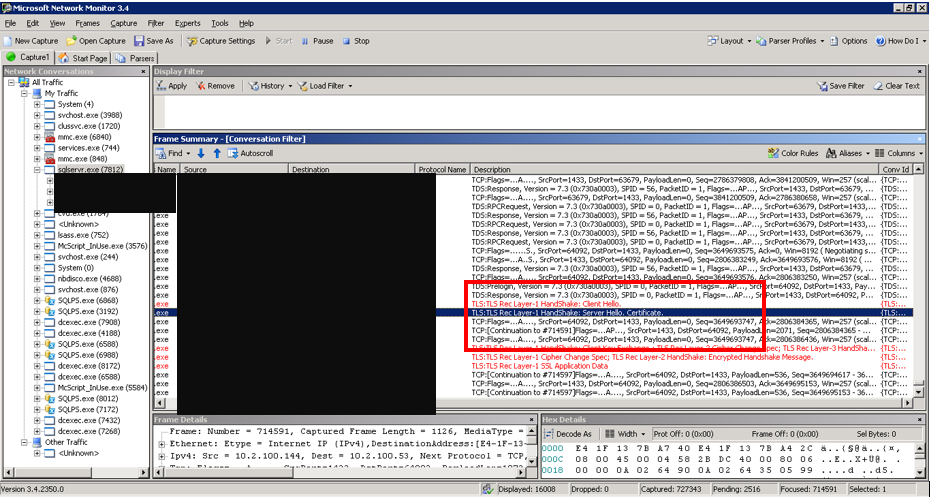The image size is (931, 497).
Task: Click the find next down arrow icon
Action: click(x=201, y=153)
